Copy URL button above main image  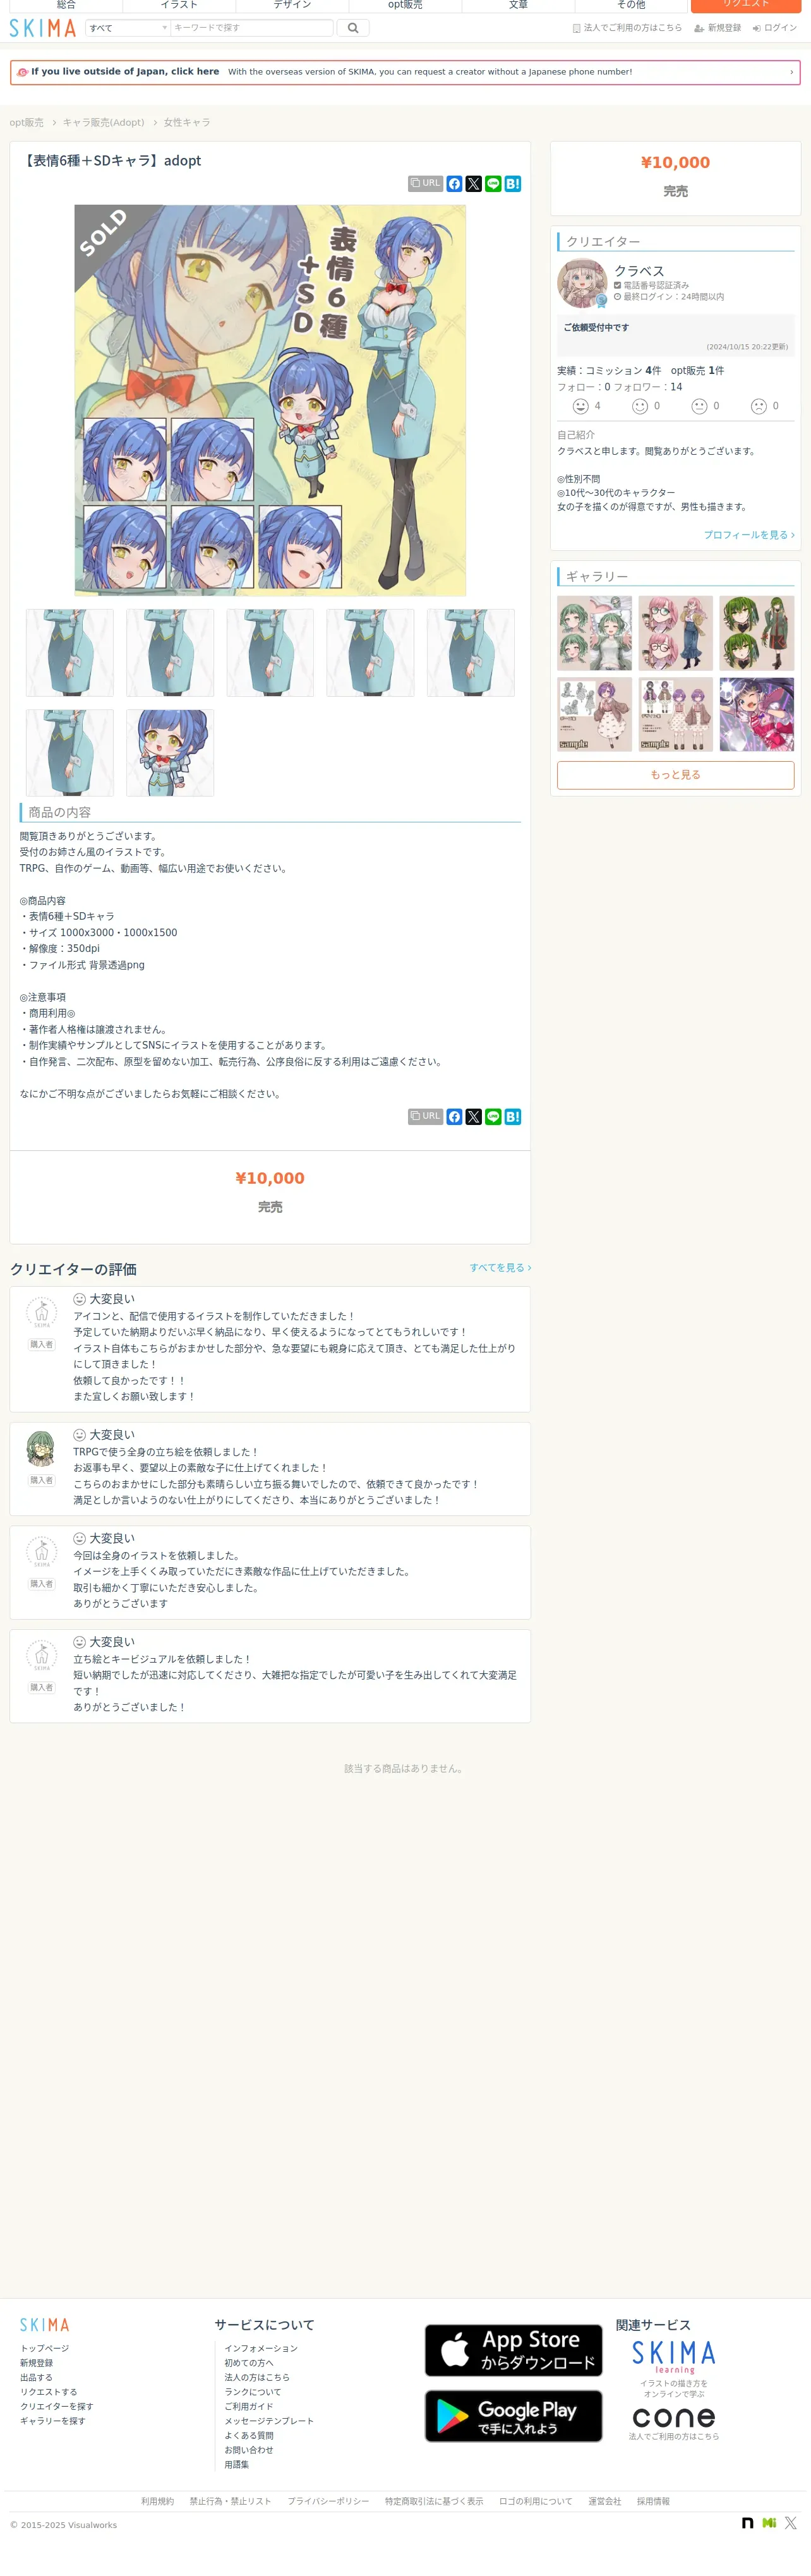click(425, 184)
